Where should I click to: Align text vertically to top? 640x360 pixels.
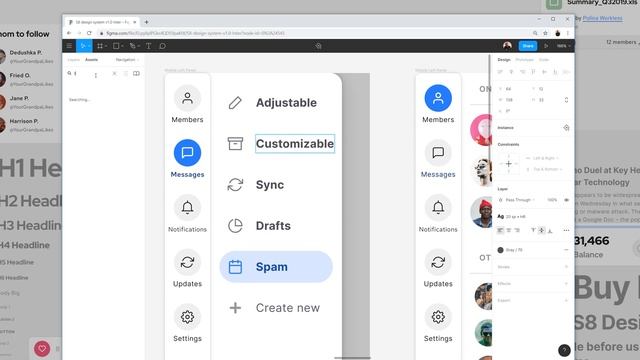pos(533,230)
